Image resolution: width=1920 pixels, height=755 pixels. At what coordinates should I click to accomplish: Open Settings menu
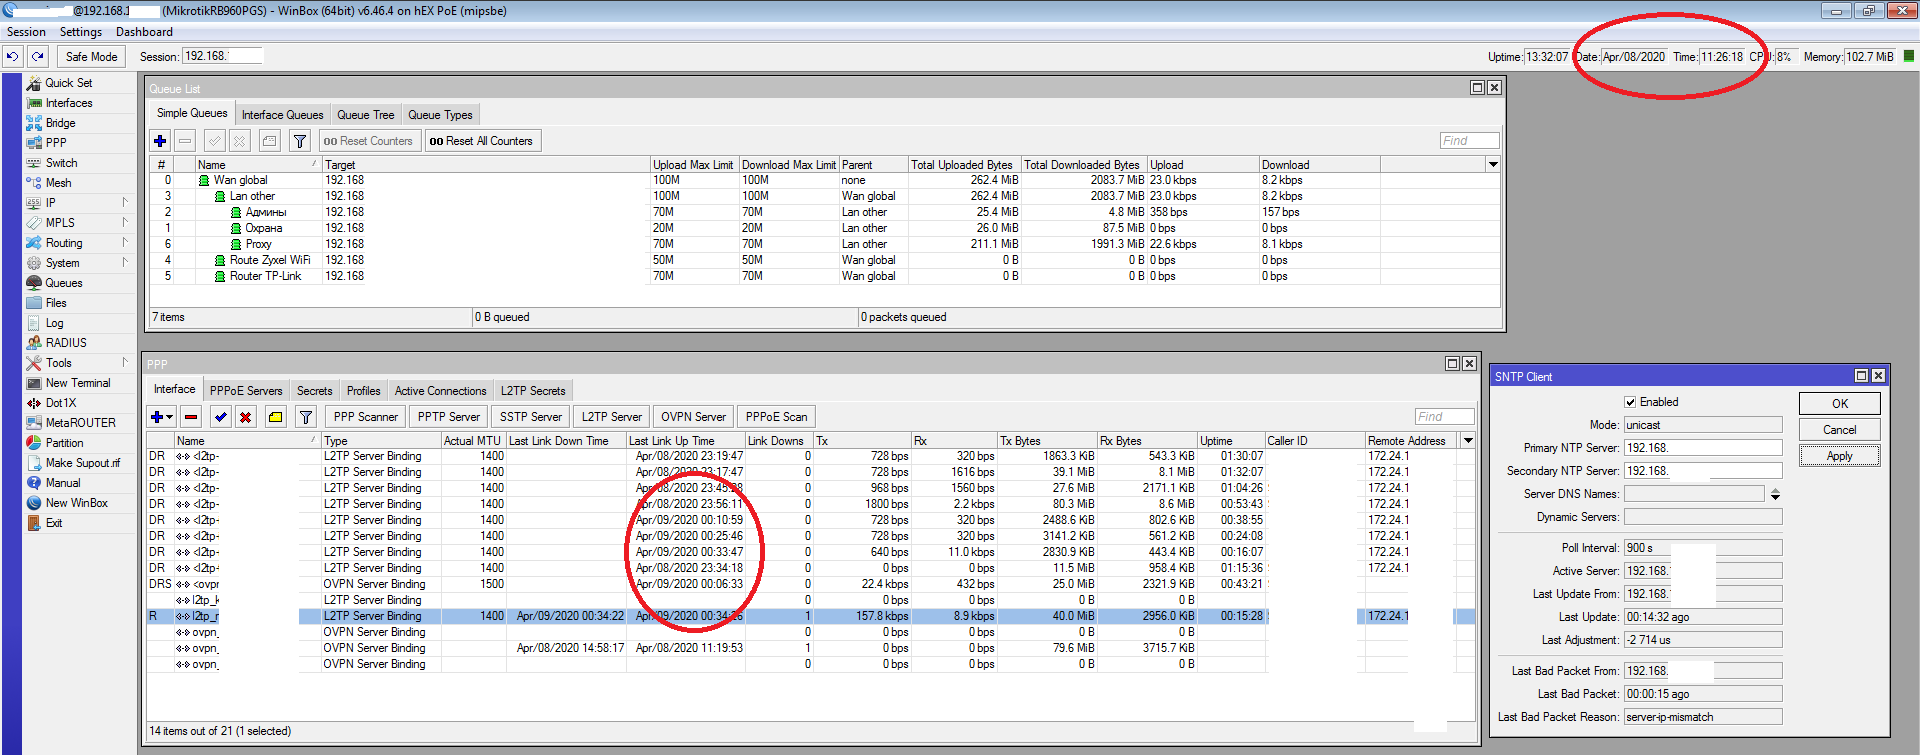(81, 32)
